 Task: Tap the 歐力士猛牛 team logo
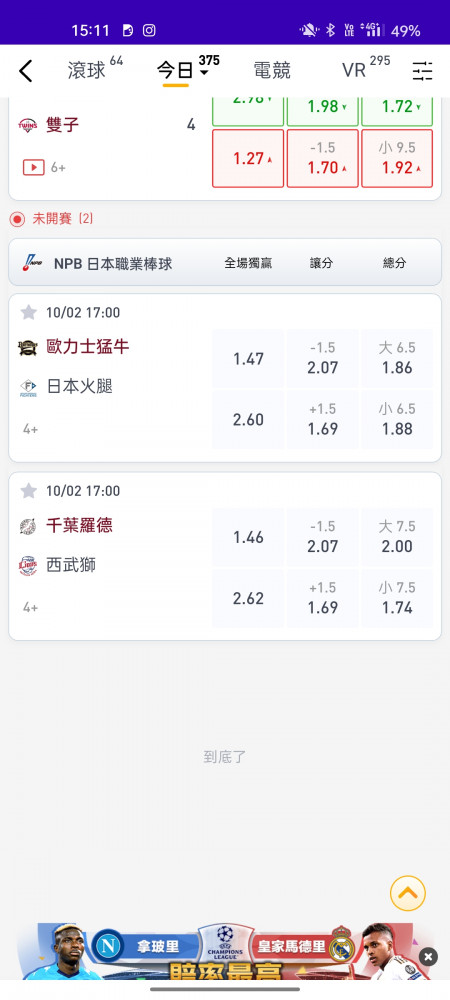(27, 348)
